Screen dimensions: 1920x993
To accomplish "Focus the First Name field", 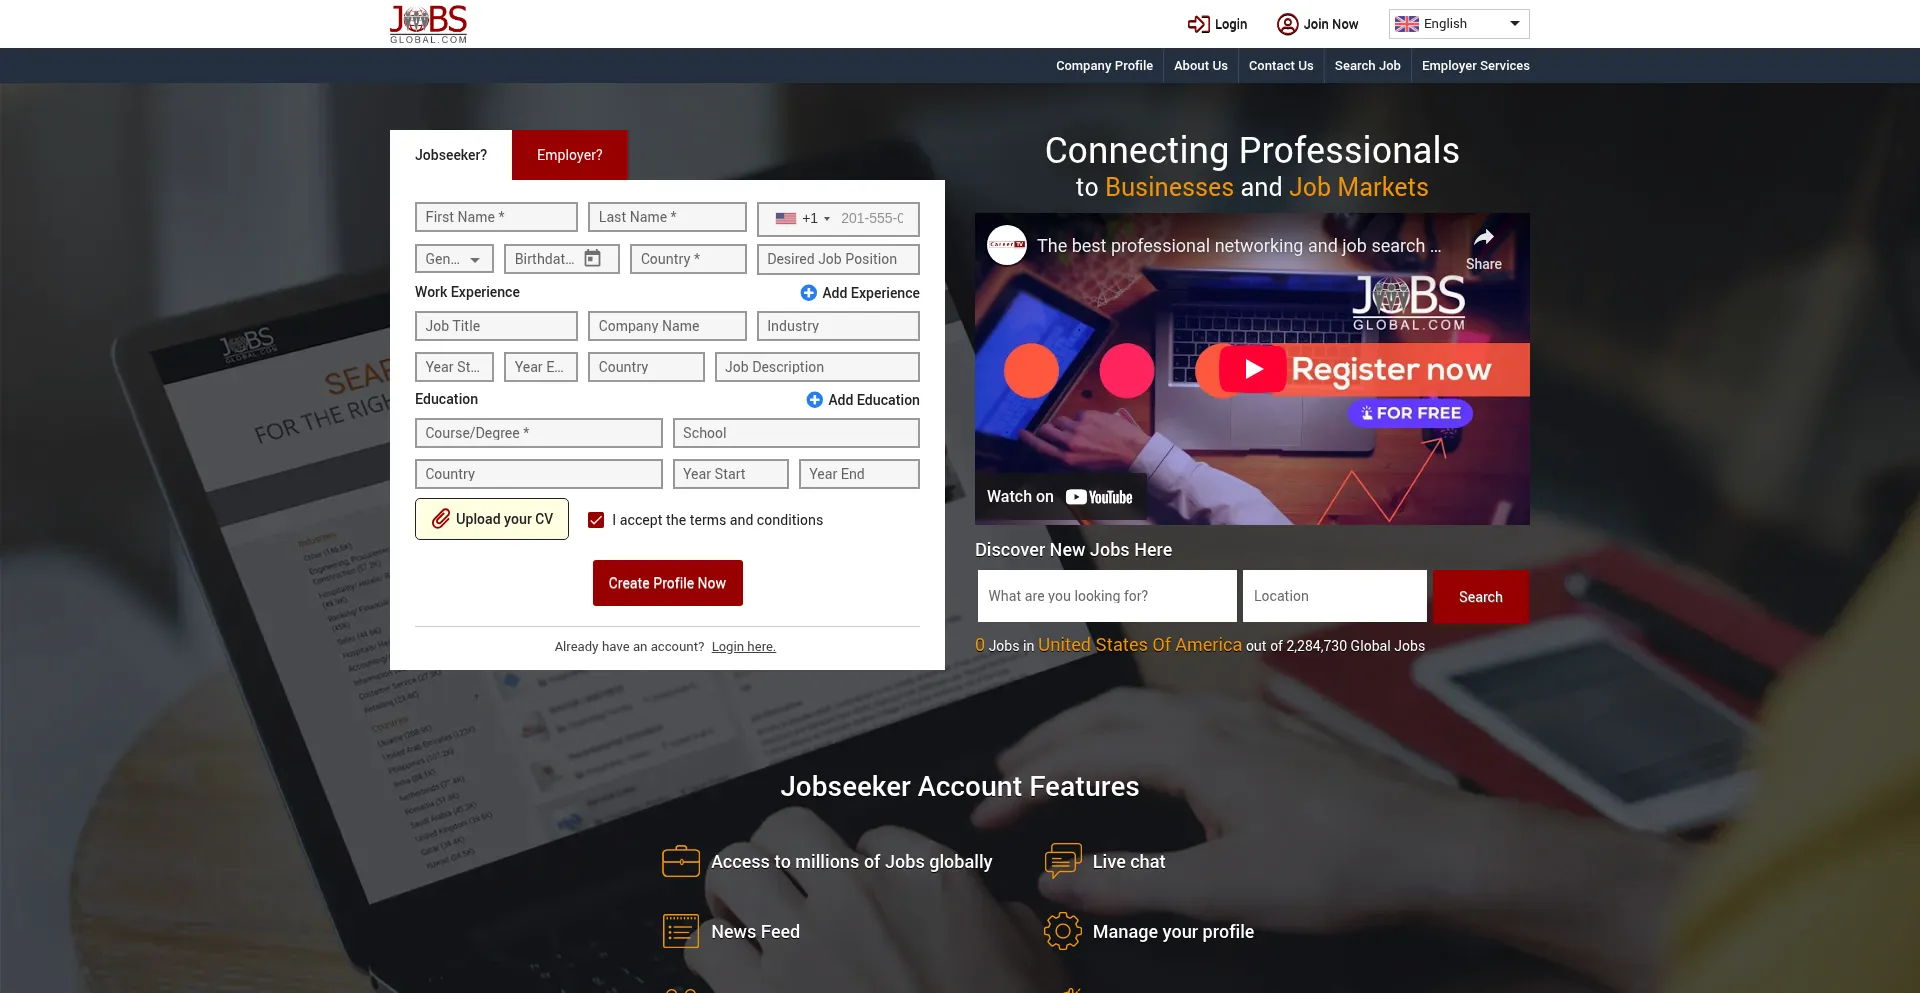I will click(496, 217).
